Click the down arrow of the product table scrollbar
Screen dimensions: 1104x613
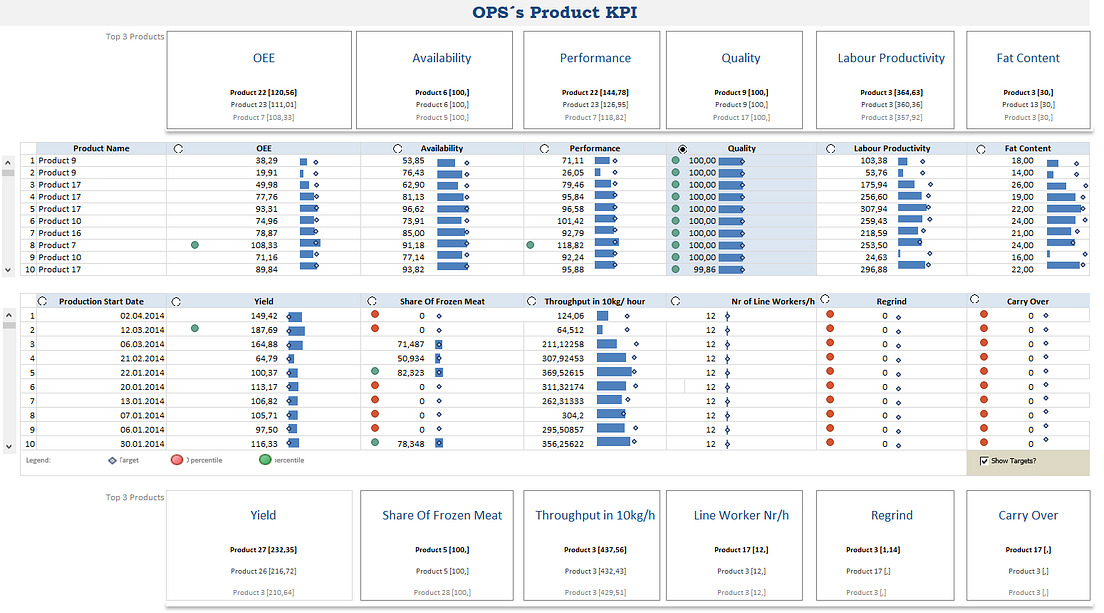point(8,270)
